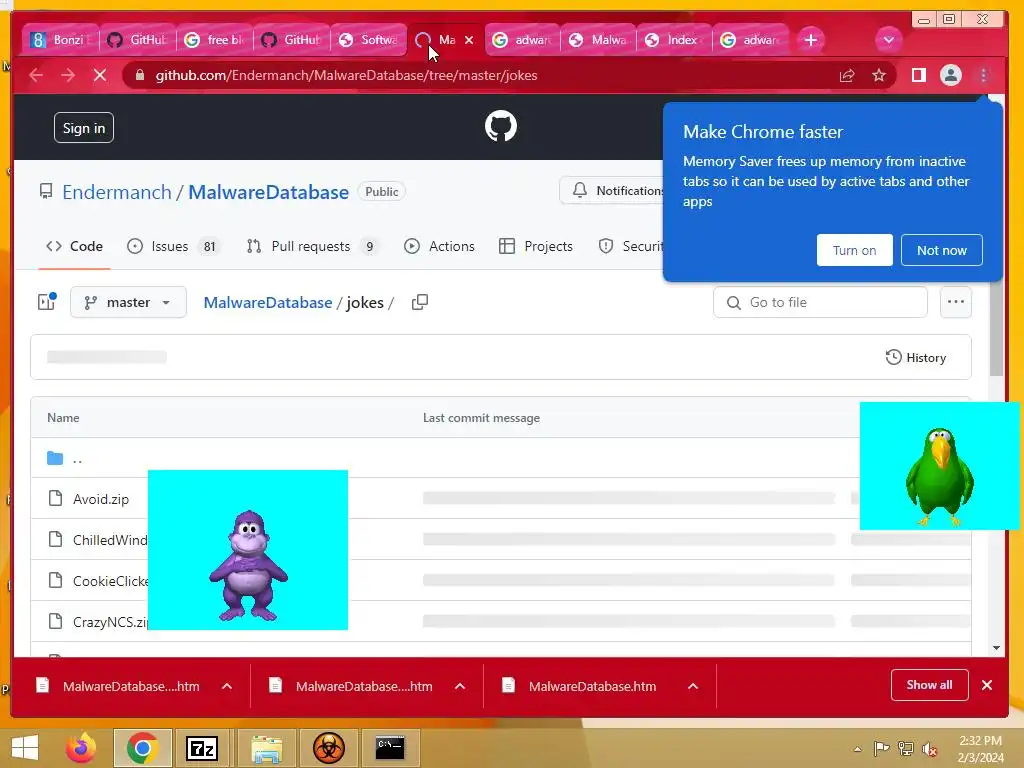1024x768 pixels.
Task: Dismiss Memory Saver with Not now
Action: pyautogui.click(x=941, y=250)
